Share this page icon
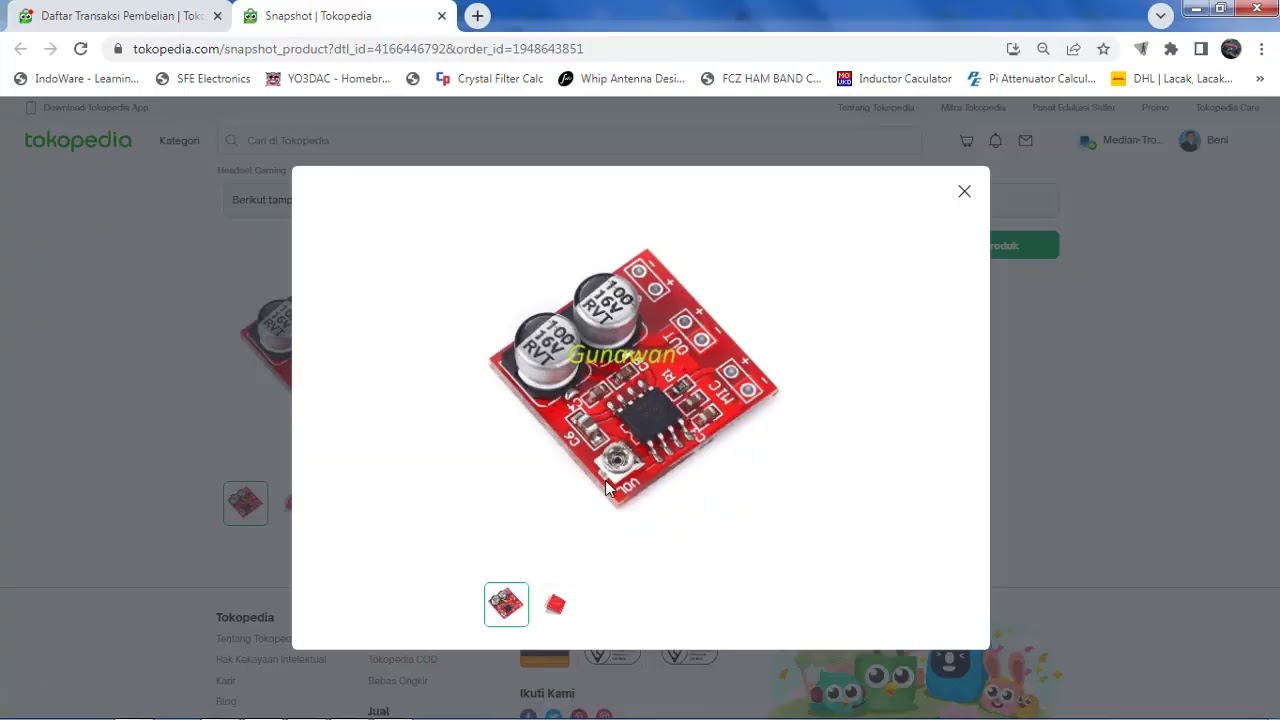Viewport: 1280px width, 720px height. [x=1073, y=49]
